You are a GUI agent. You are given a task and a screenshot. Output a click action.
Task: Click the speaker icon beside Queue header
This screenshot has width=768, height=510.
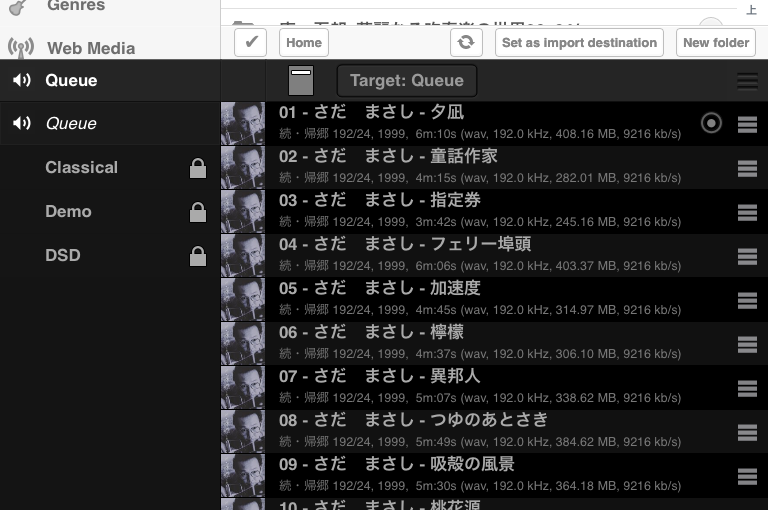click(22, 80)
